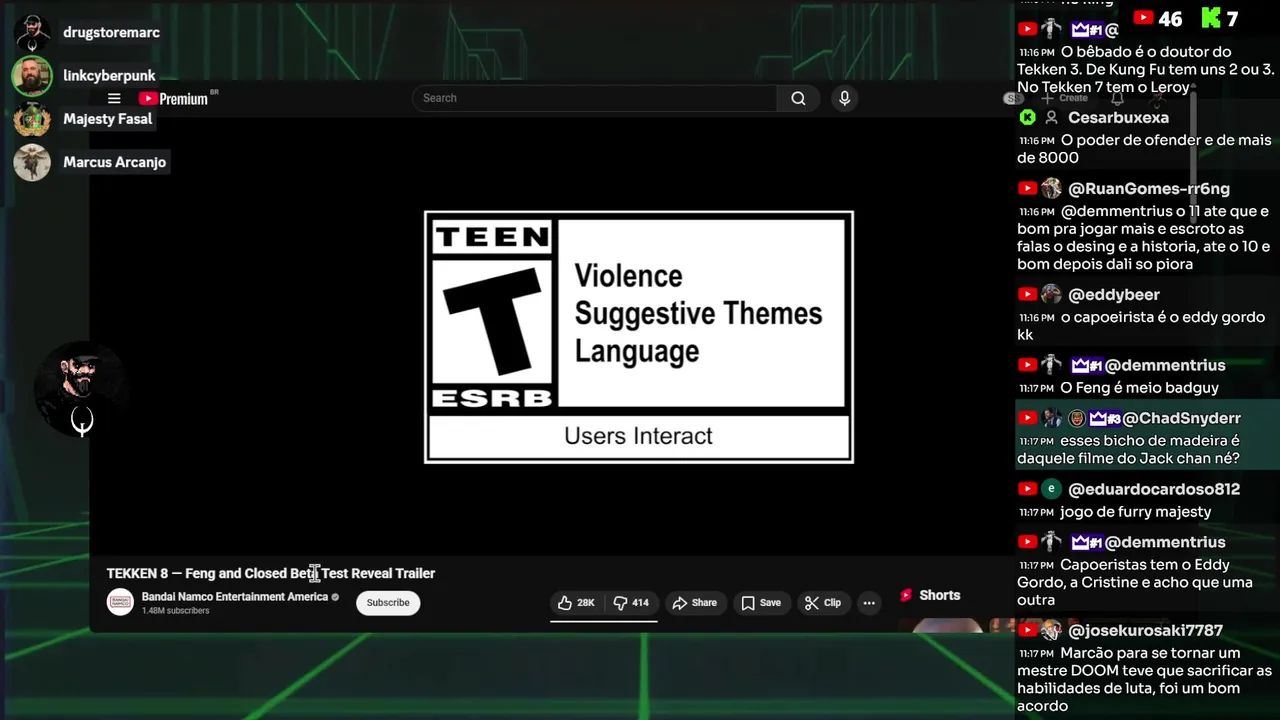Click the green Kick viewer count icon
This screenshot has width=1280, height=720.
click(1211, 18)
